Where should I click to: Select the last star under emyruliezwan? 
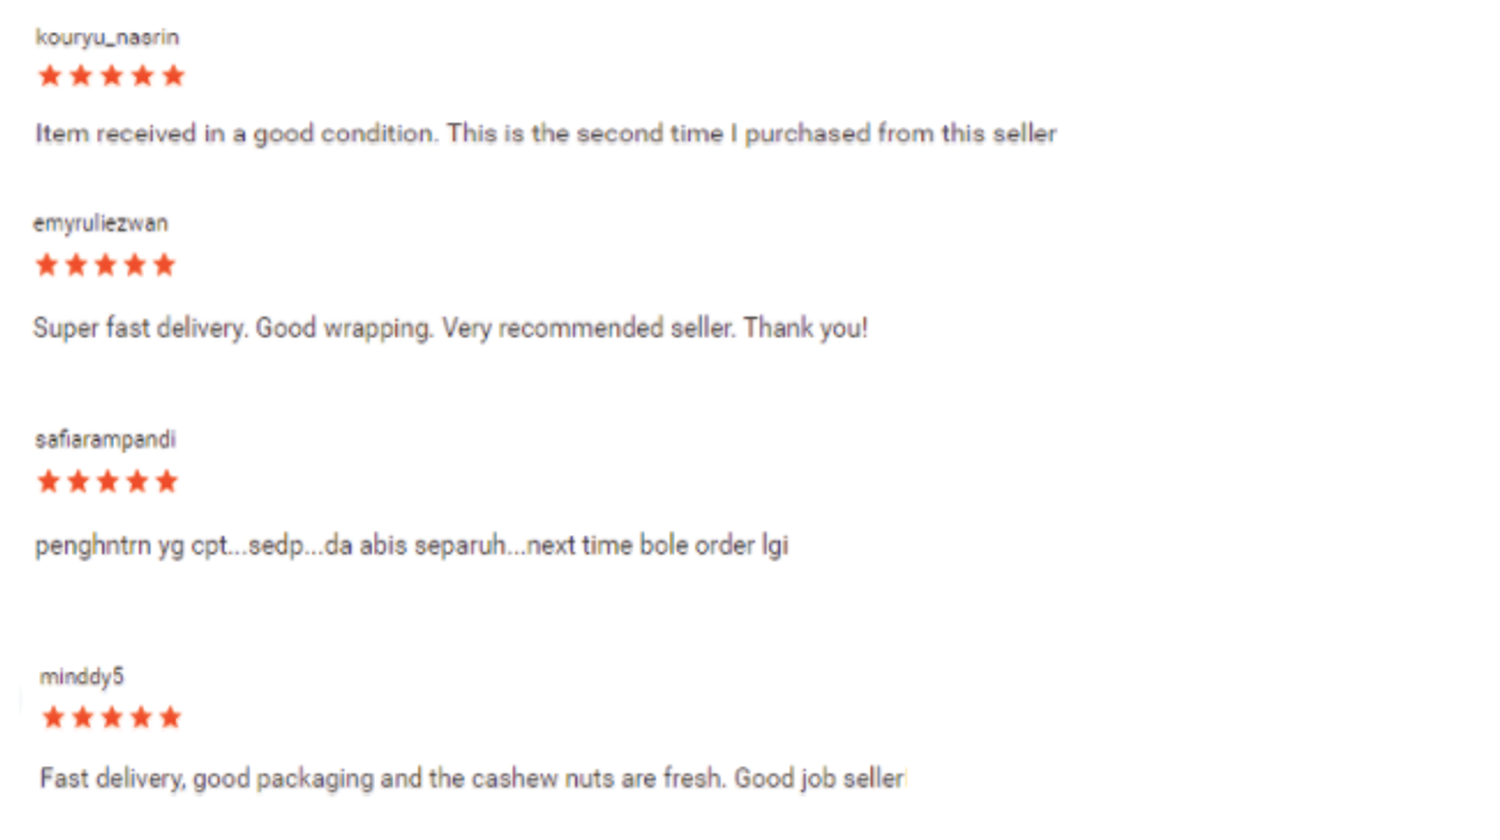coord(164,265)
